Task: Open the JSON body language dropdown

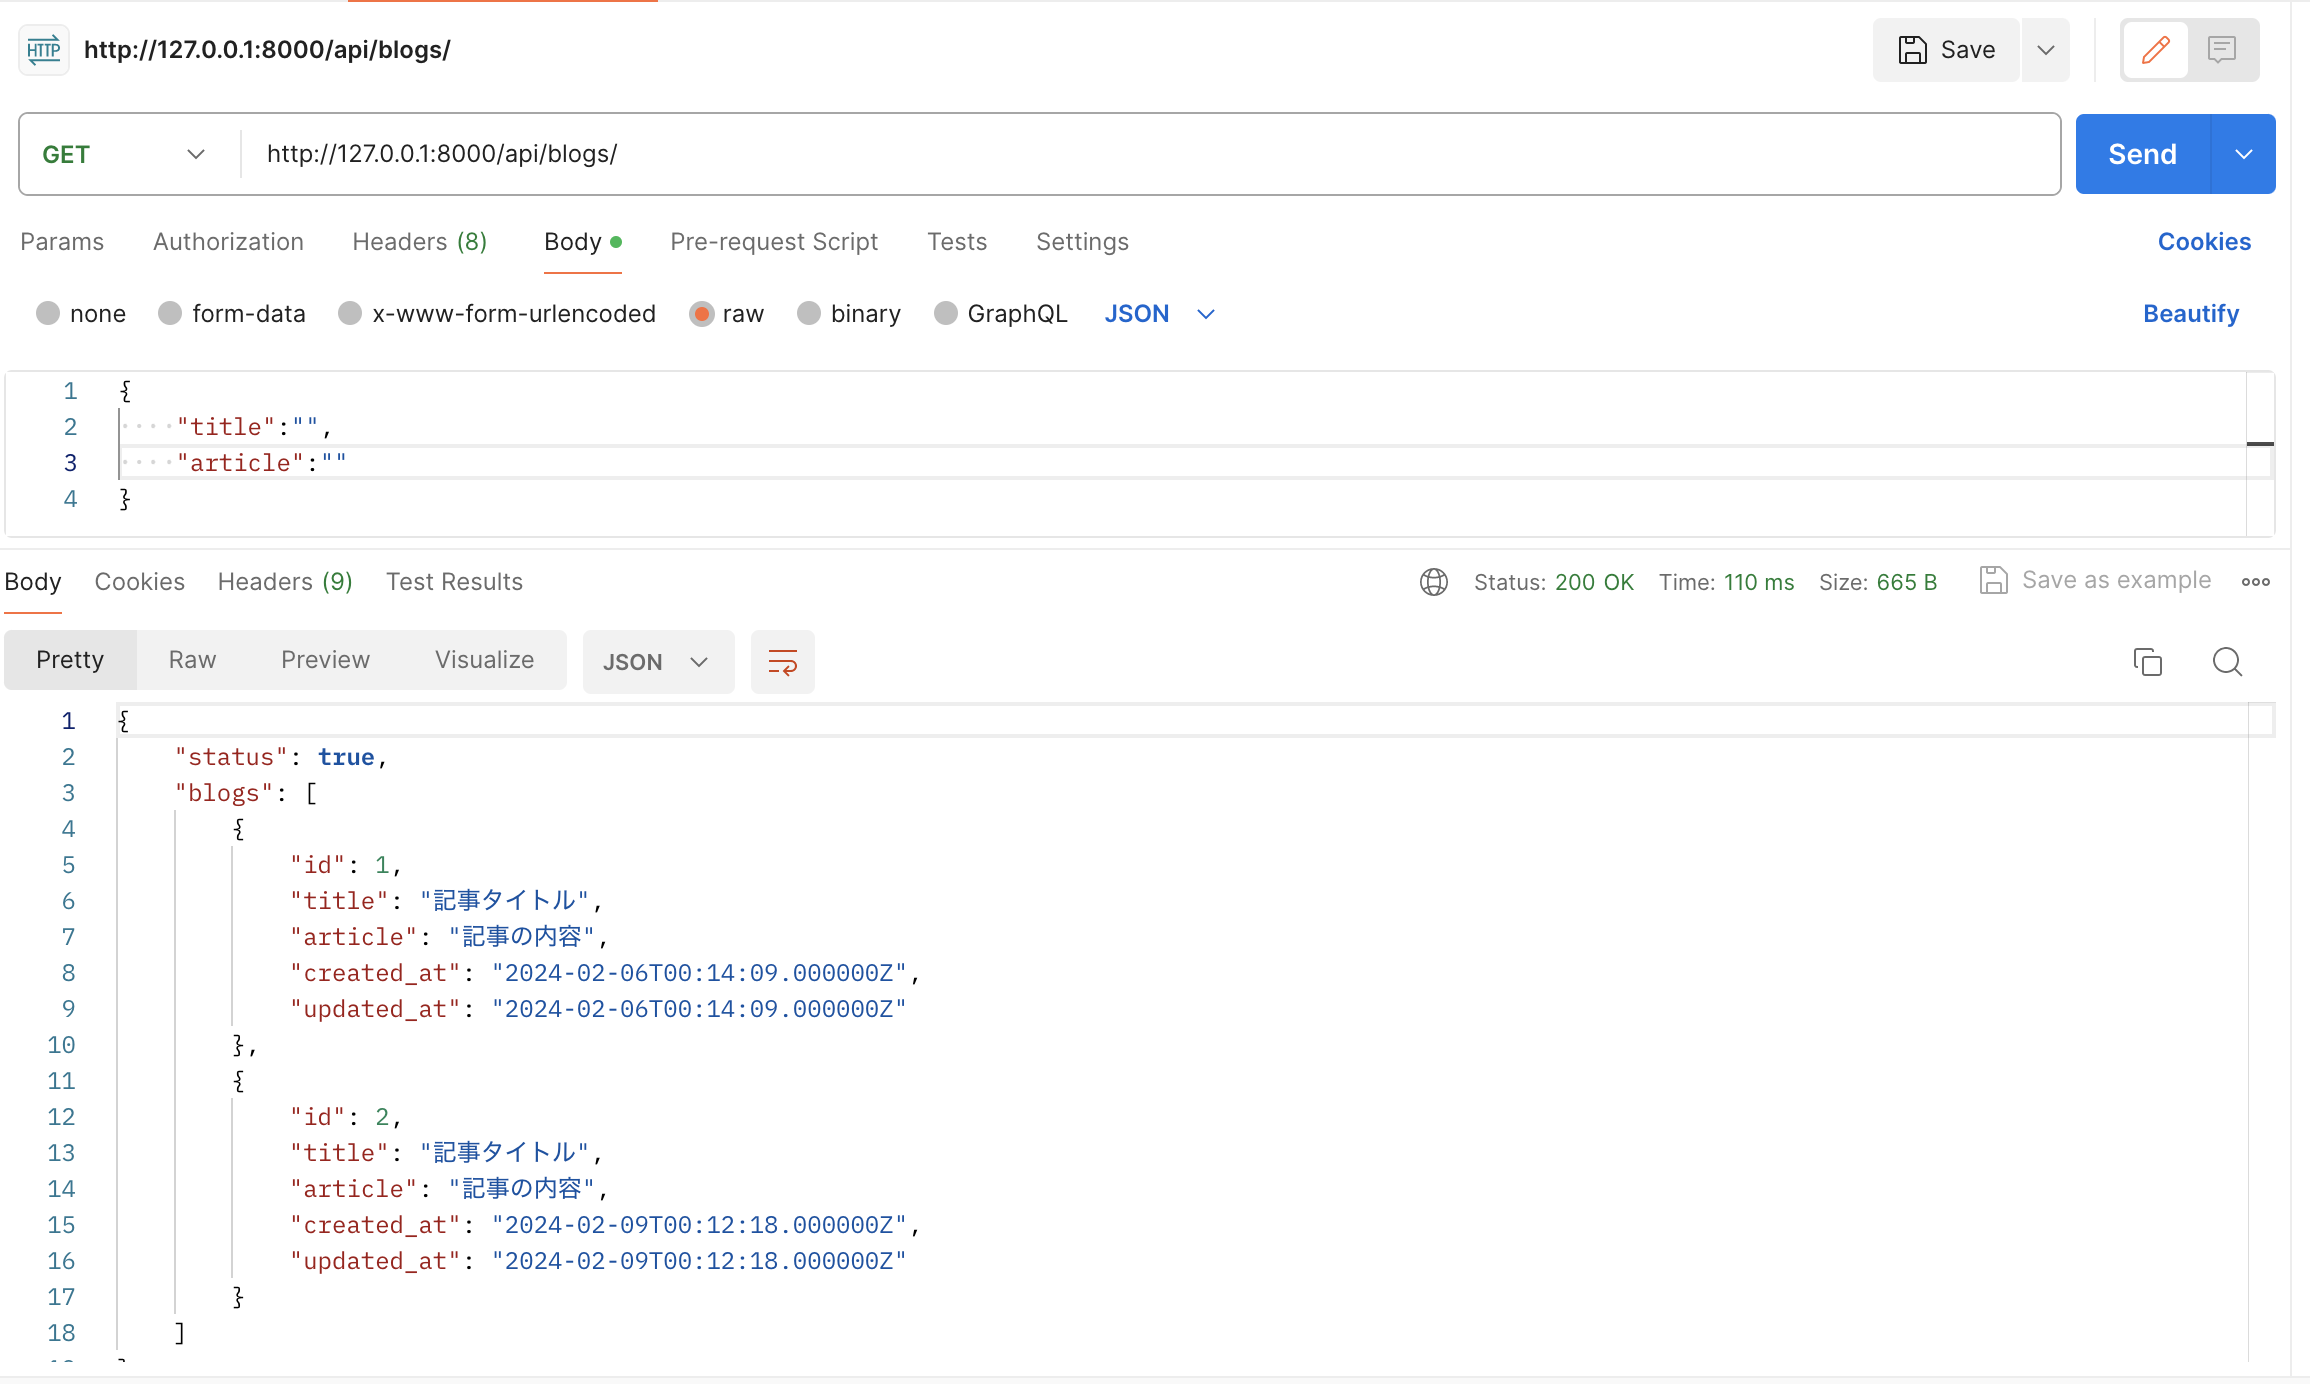Action: pyautogui.click(x=1158, y=313)
